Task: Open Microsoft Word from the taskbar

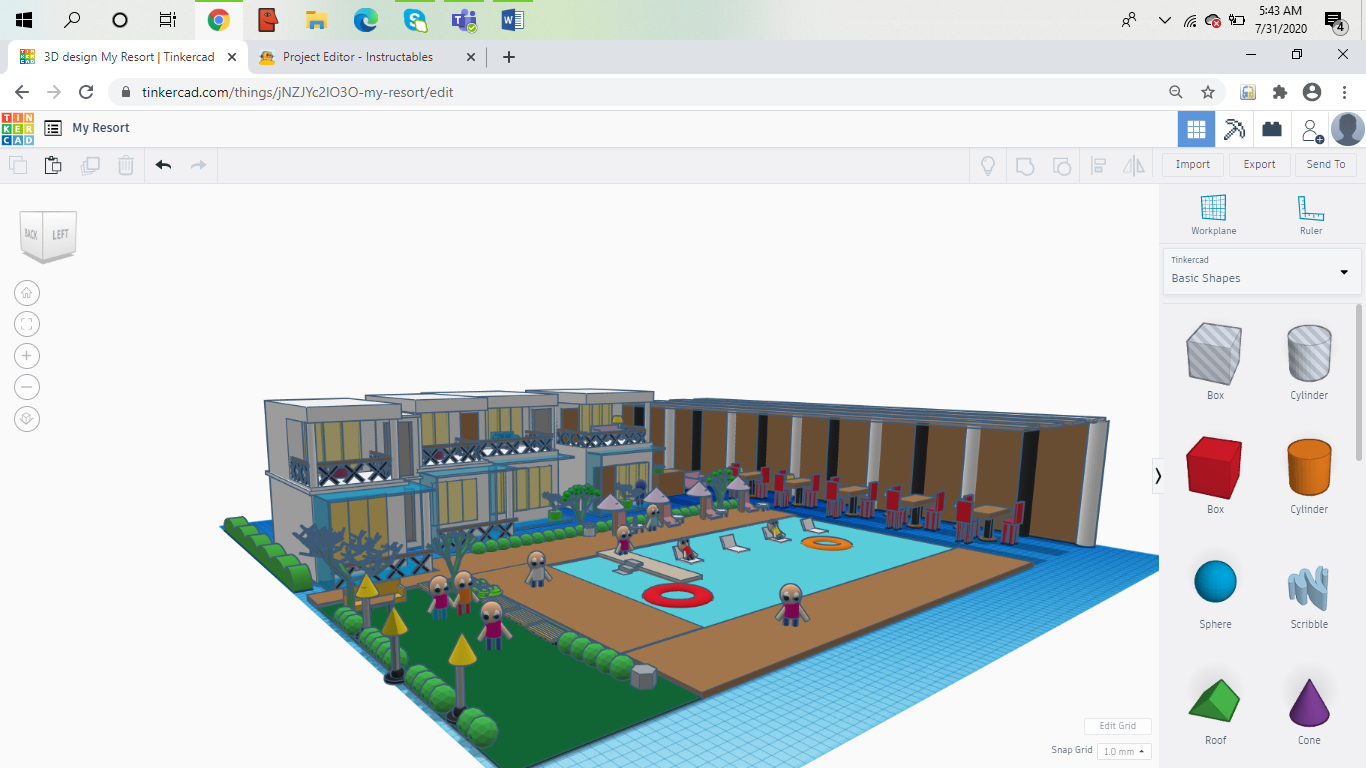Action: (512, 20)
